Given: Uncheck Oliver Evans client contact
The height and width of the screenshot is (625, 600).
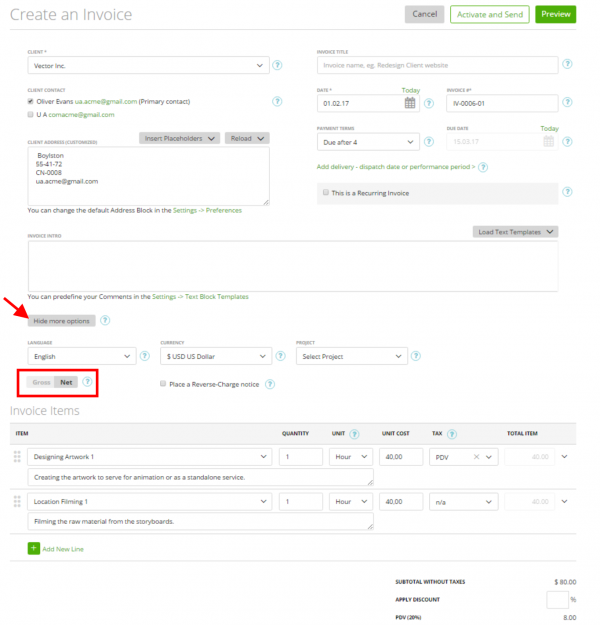Looking at the screenshot, I should click(31, 101).
